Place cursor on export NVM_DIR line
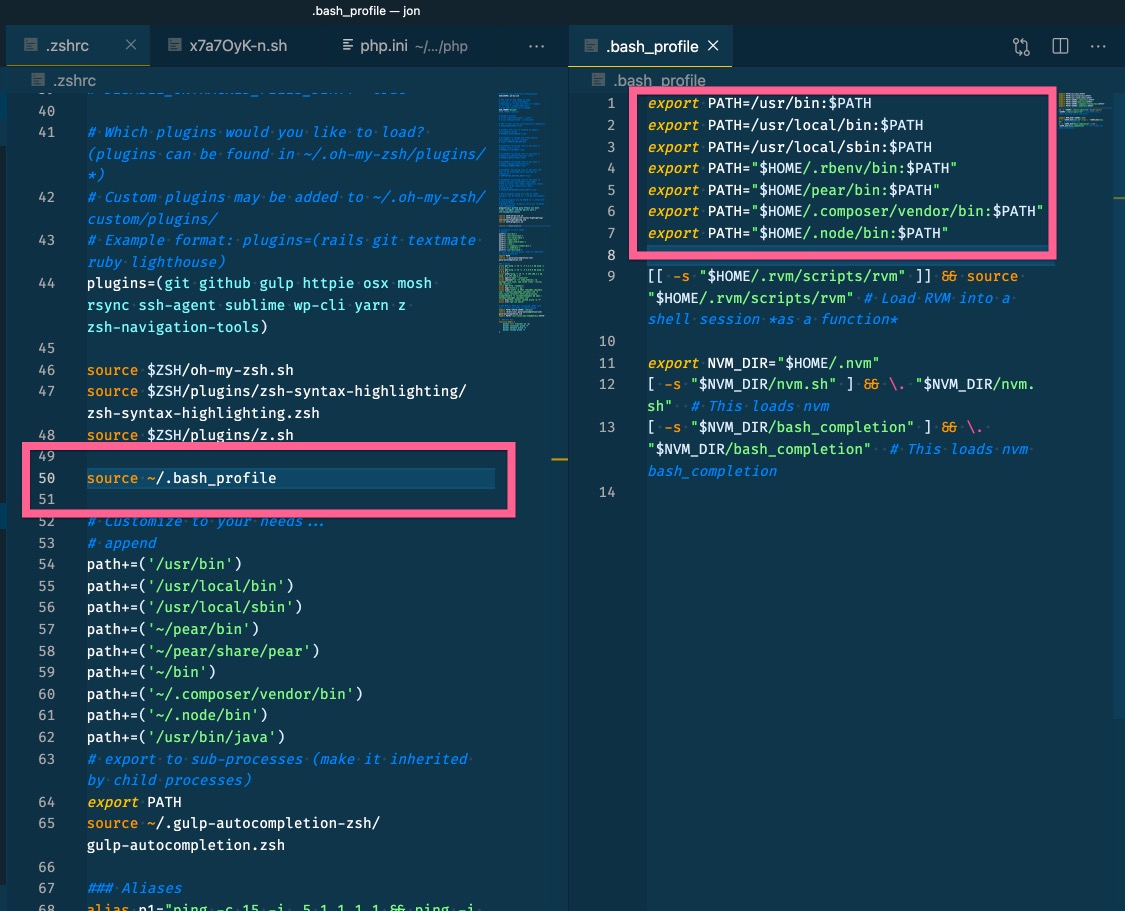 tap(763, 363)
